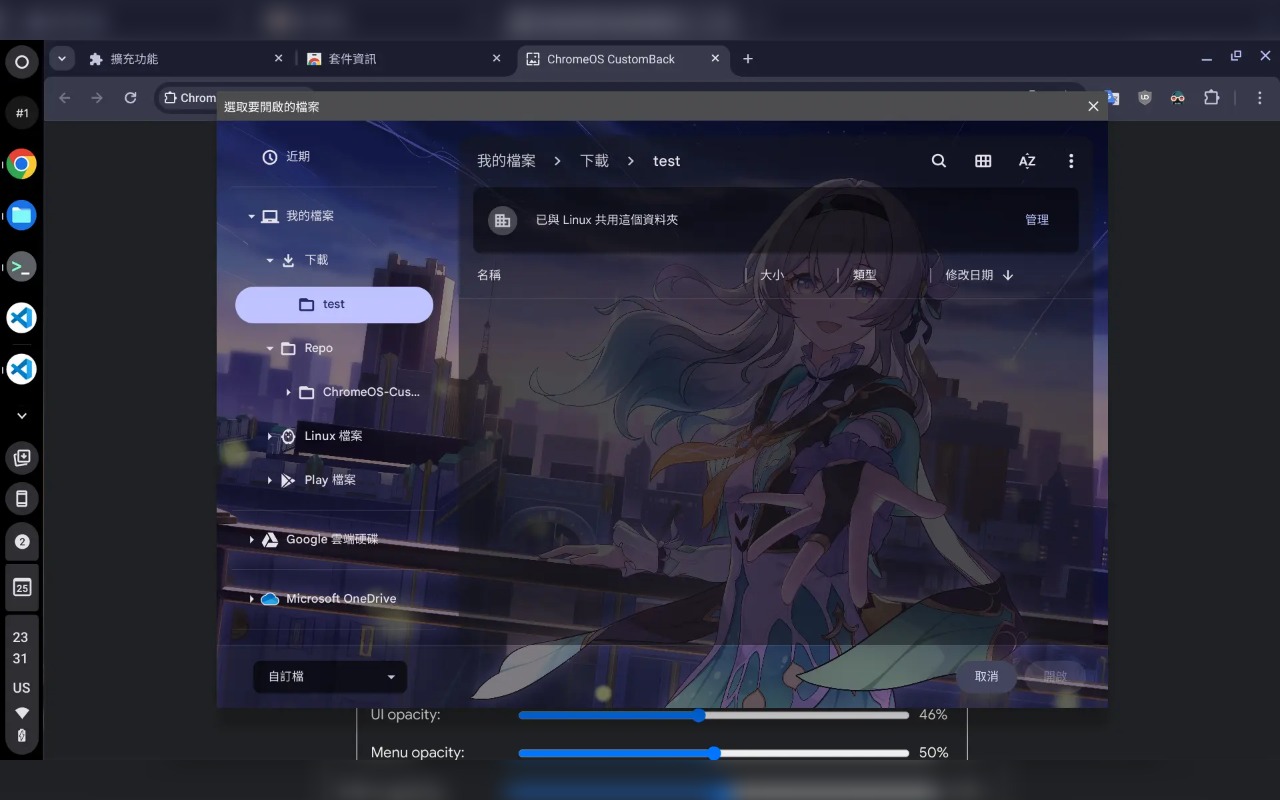The height and width of the screenshot is (800, 1280).
Task: Sort by Type column header
Action: pos(864,275)
